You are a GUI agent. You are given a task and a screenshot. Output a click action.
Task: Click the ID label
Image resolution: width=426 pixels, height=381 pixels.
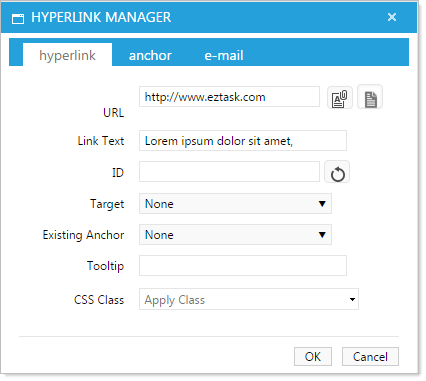[x=118, y=172]
